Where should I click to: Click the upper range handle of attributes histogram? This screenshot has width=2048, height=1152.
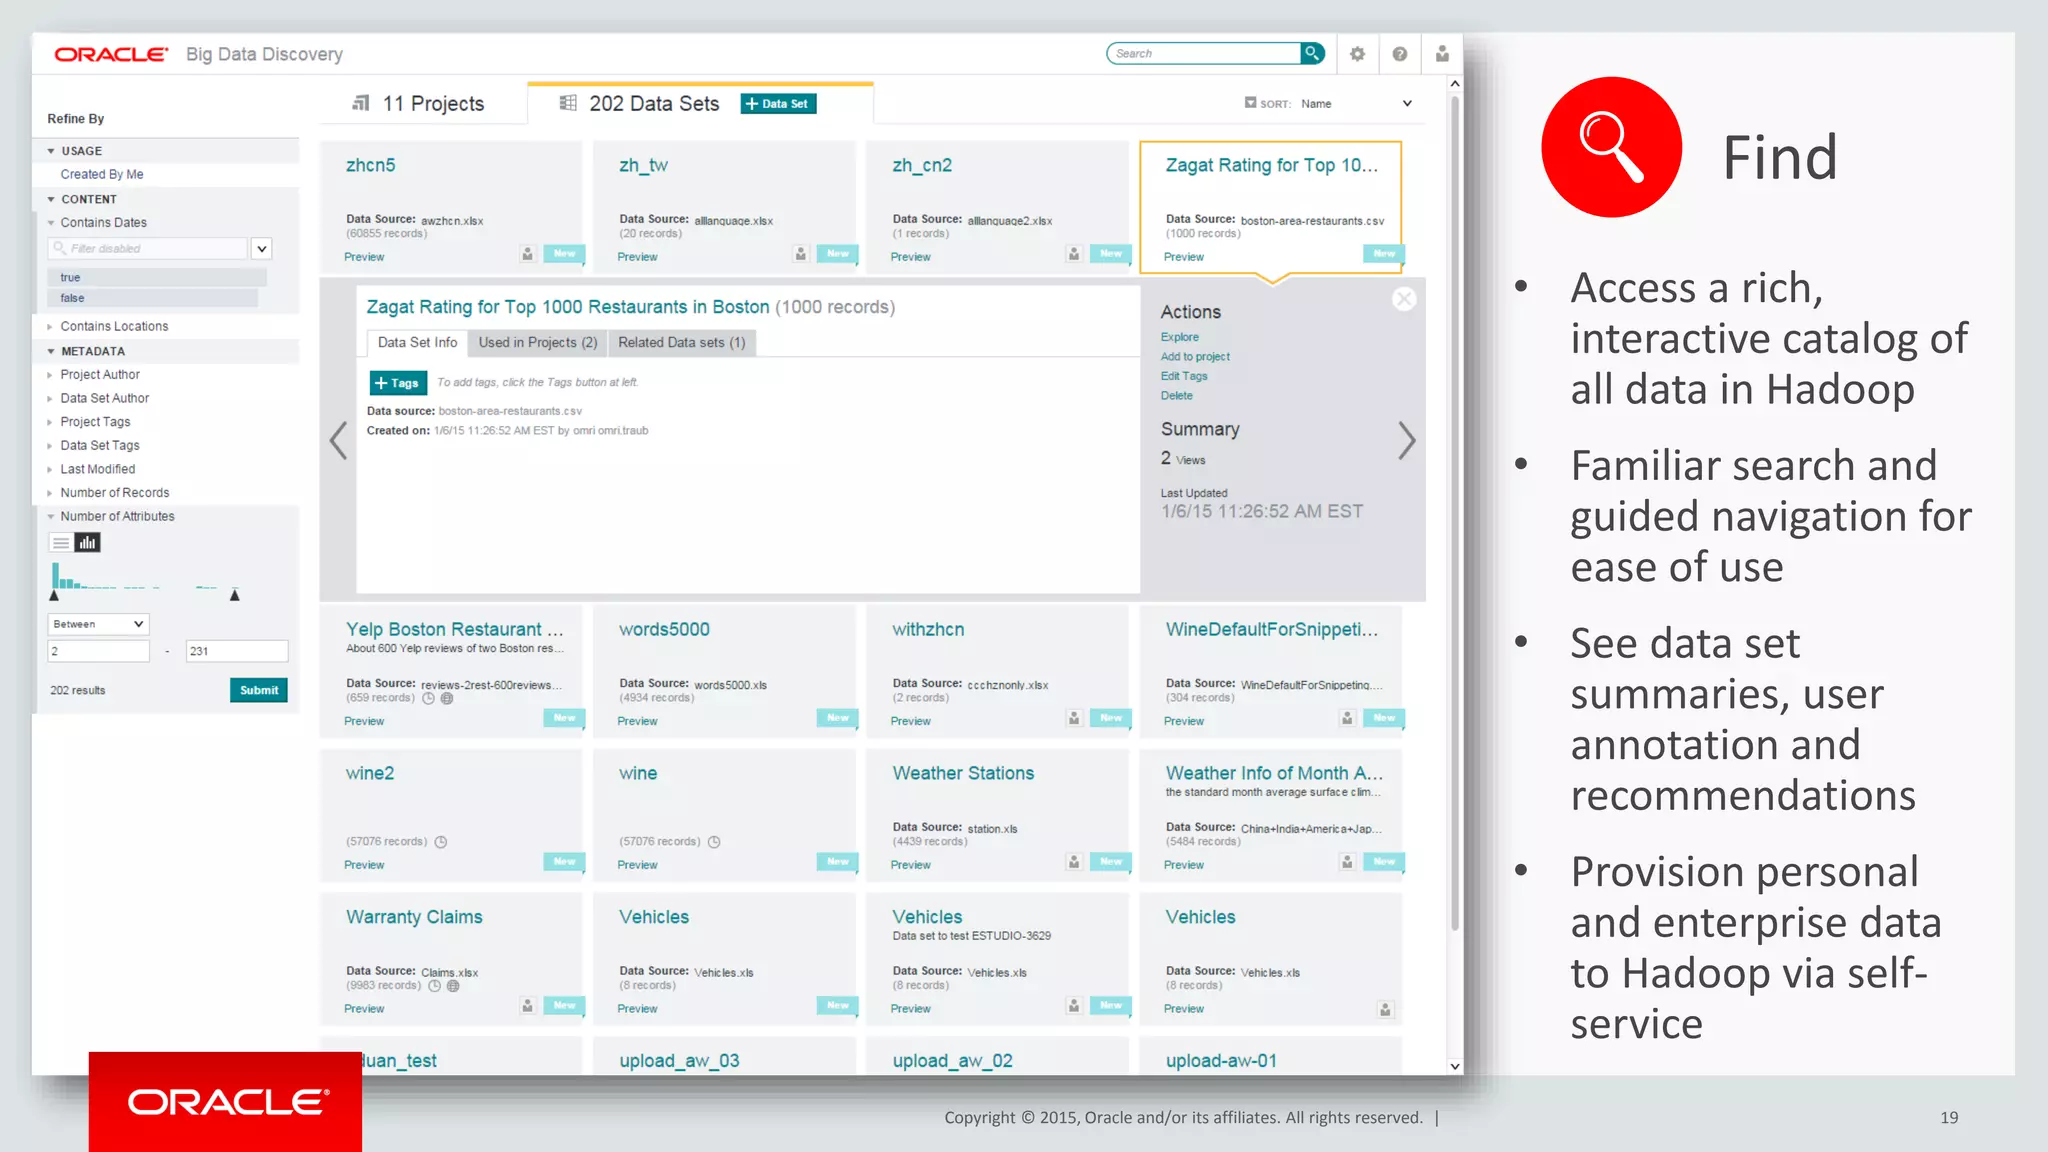[x=235, y=595]
